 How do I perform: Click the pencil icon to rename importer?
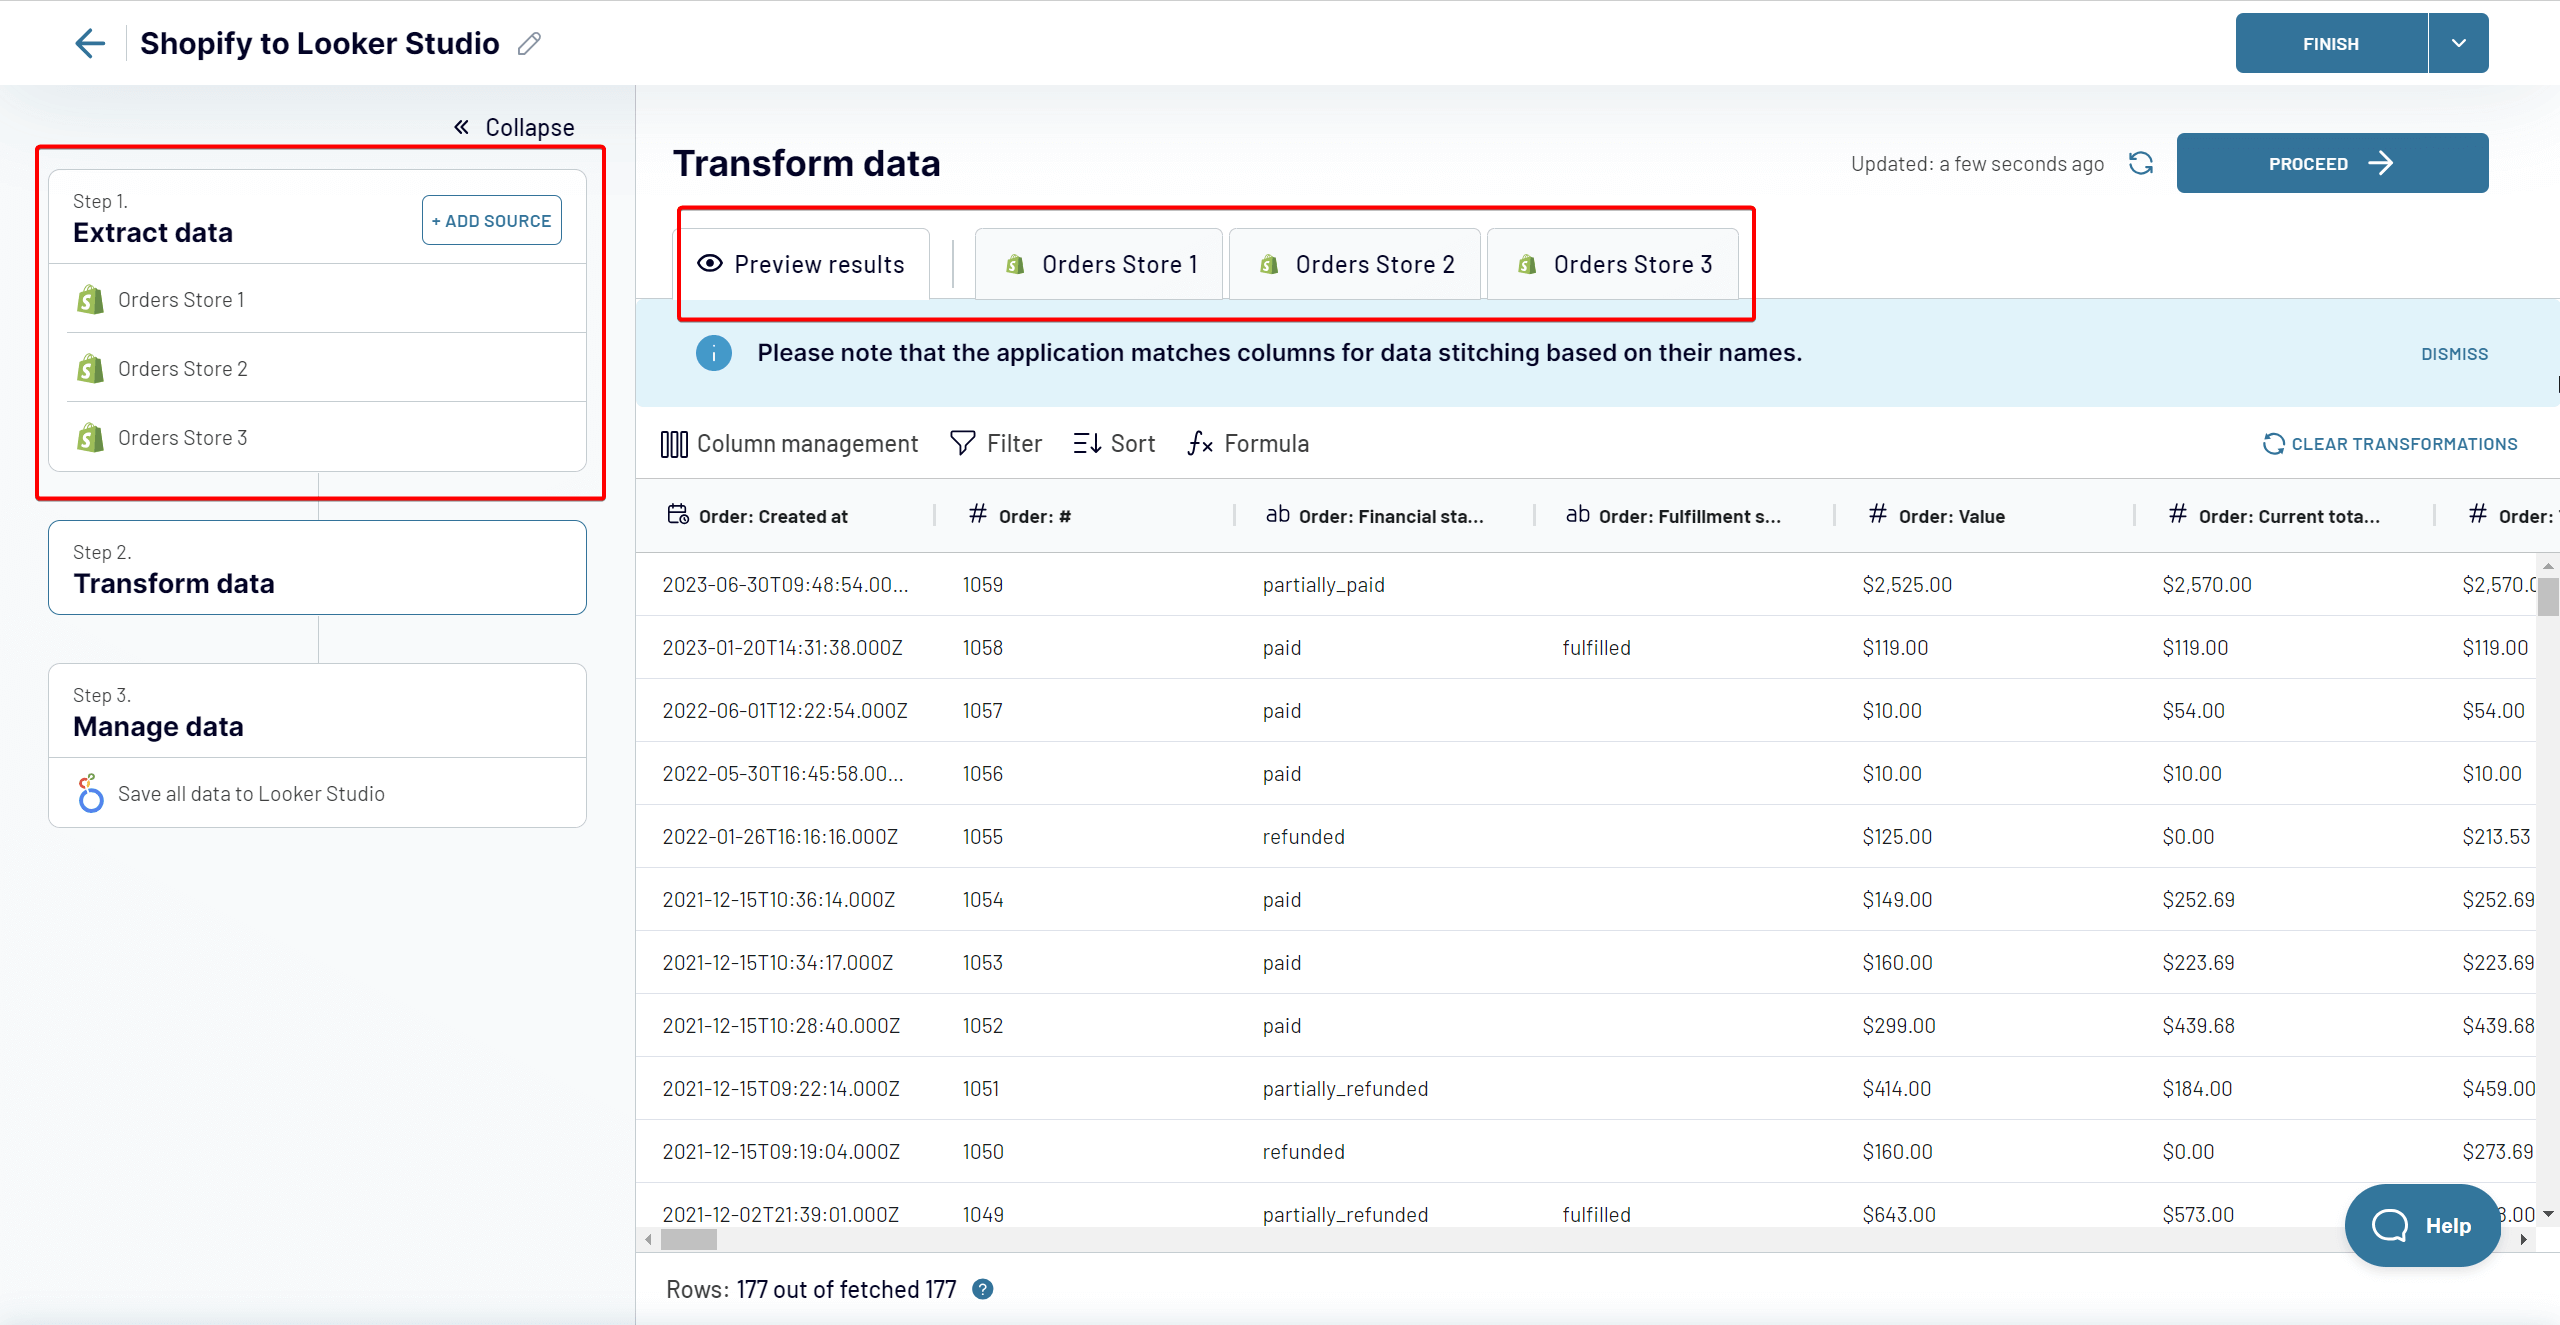[x=529, y=43]
